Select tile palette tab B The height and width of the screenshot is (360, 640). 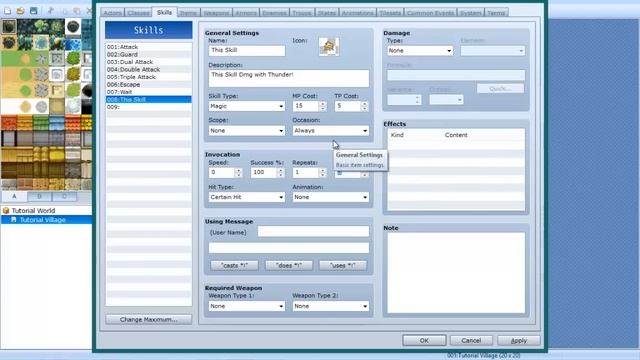click(40, 196)
